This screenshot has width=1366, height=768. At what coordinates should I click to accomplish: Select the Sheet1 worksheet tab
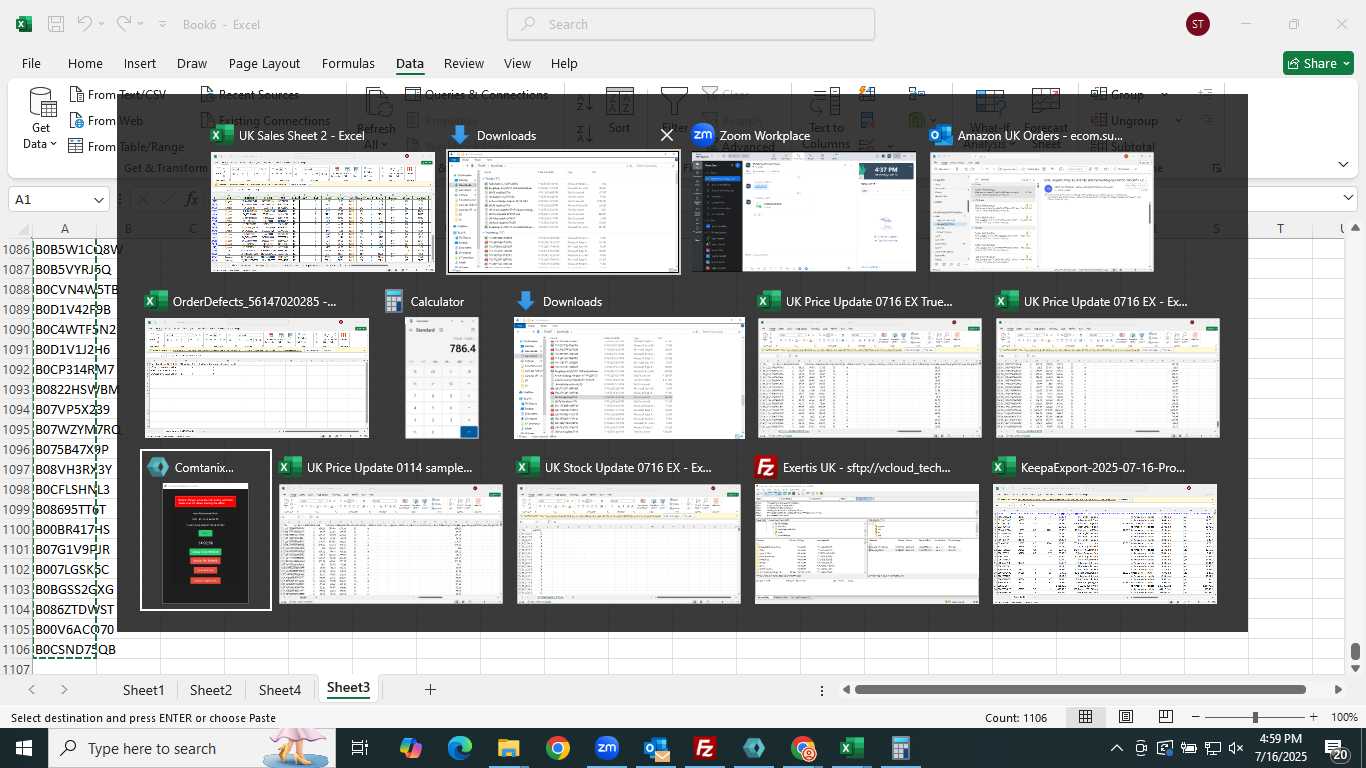tap(143, 690)
